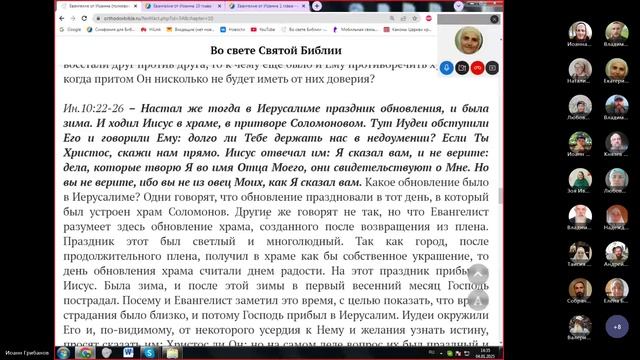The image size is (640, 360).
Task: Select participant Андрей in the right-hand list
Action: tap(617, 253)
